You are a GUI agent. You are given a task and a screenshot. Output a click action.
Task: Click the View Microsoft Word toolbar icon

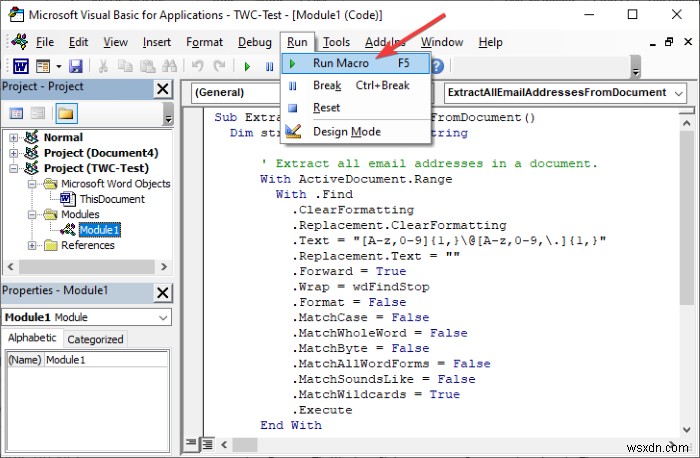pos(21,67)
